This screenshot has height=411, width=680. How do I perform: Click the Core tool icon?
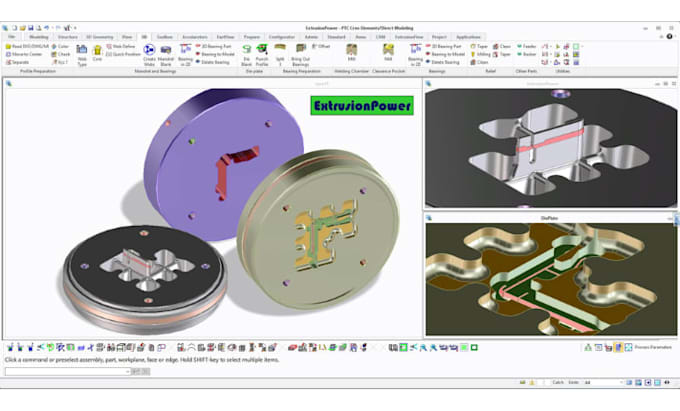[x=97, y=52]
